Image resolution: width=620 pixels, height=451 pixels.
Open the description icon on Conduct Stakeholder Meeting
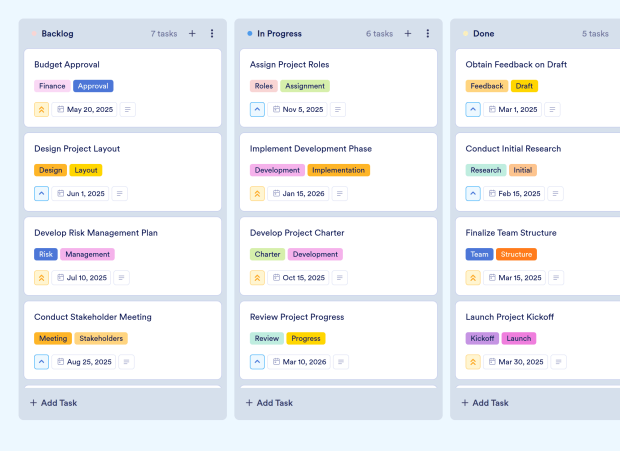coord(127,362)
